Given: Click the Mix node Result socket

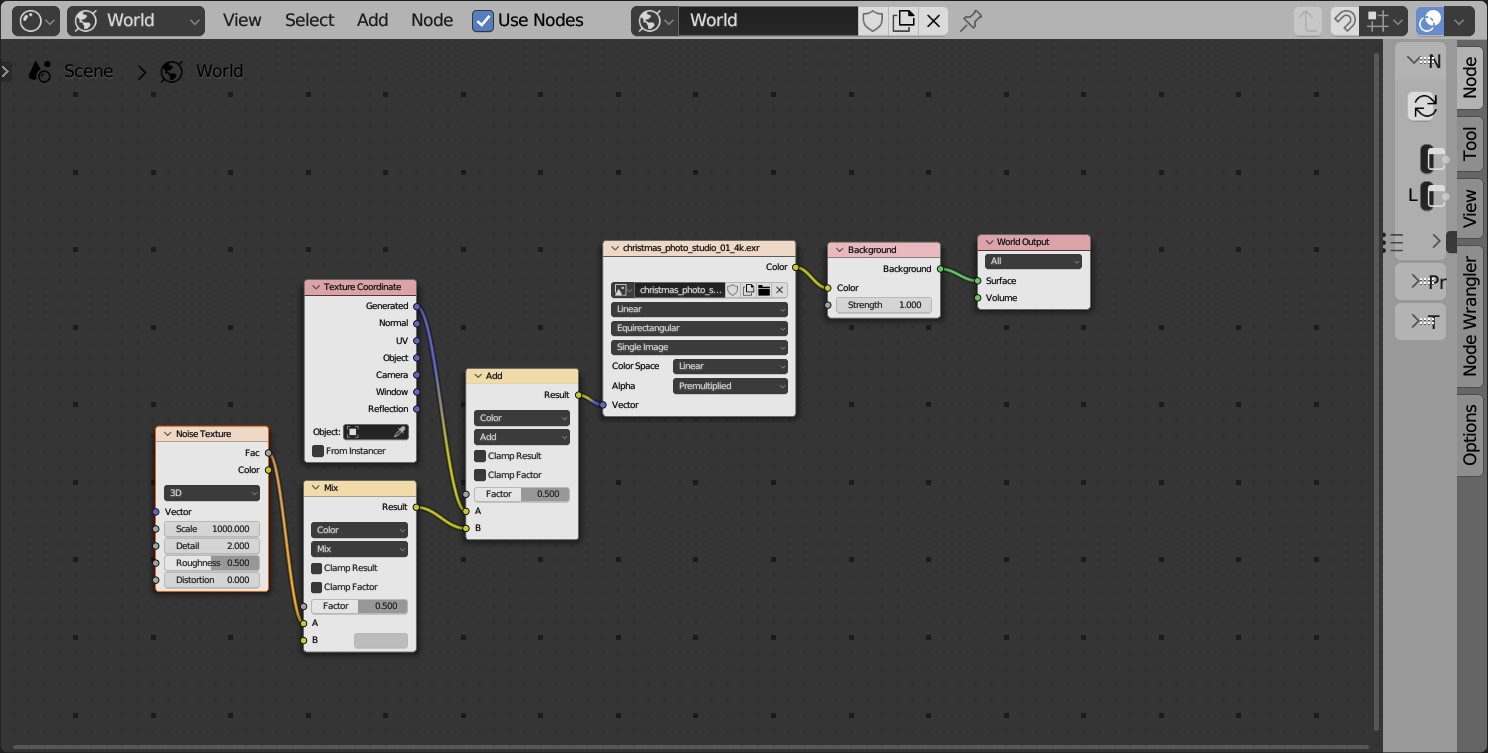Looking at the screenshot, I should (x=416, y=507).
